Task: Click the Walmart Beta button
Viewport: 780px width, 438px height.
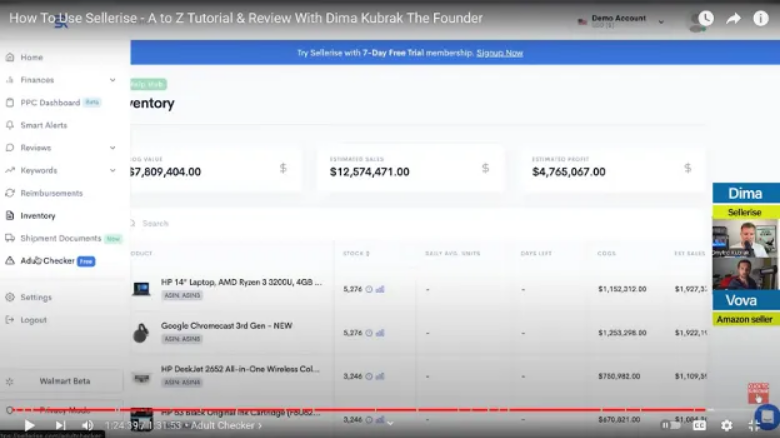Action: click(x=65, y=381)
